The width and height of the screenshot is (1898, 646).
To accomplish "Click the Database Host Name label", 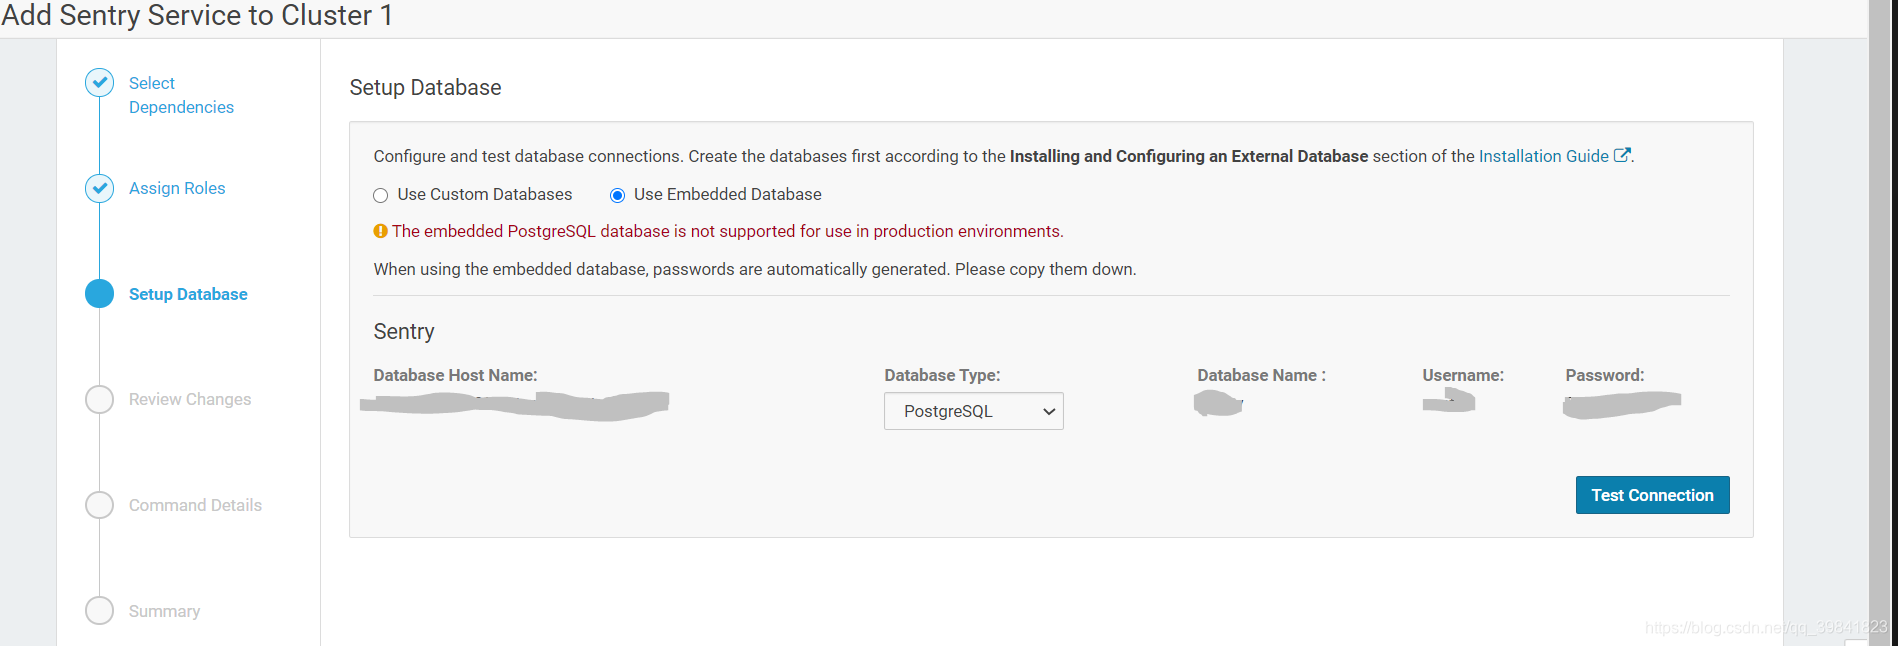I will click(x=455, y=375).
